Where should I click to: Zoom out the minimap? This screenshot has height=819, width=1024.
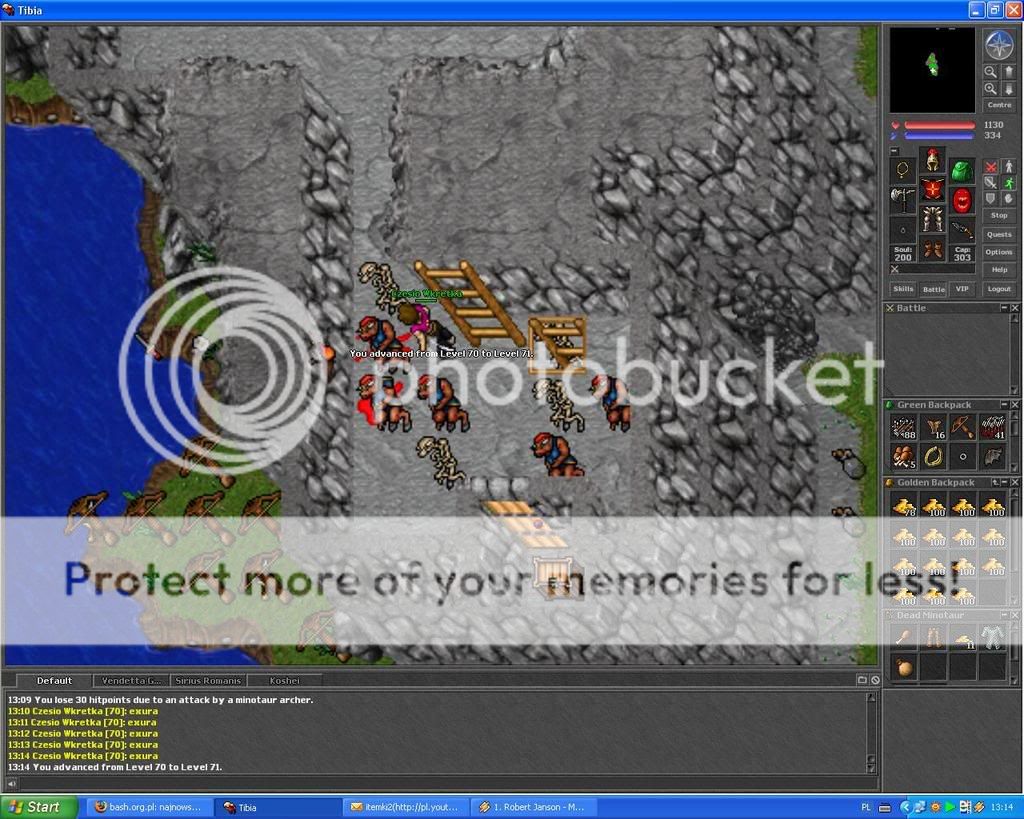tap(991, 71)
